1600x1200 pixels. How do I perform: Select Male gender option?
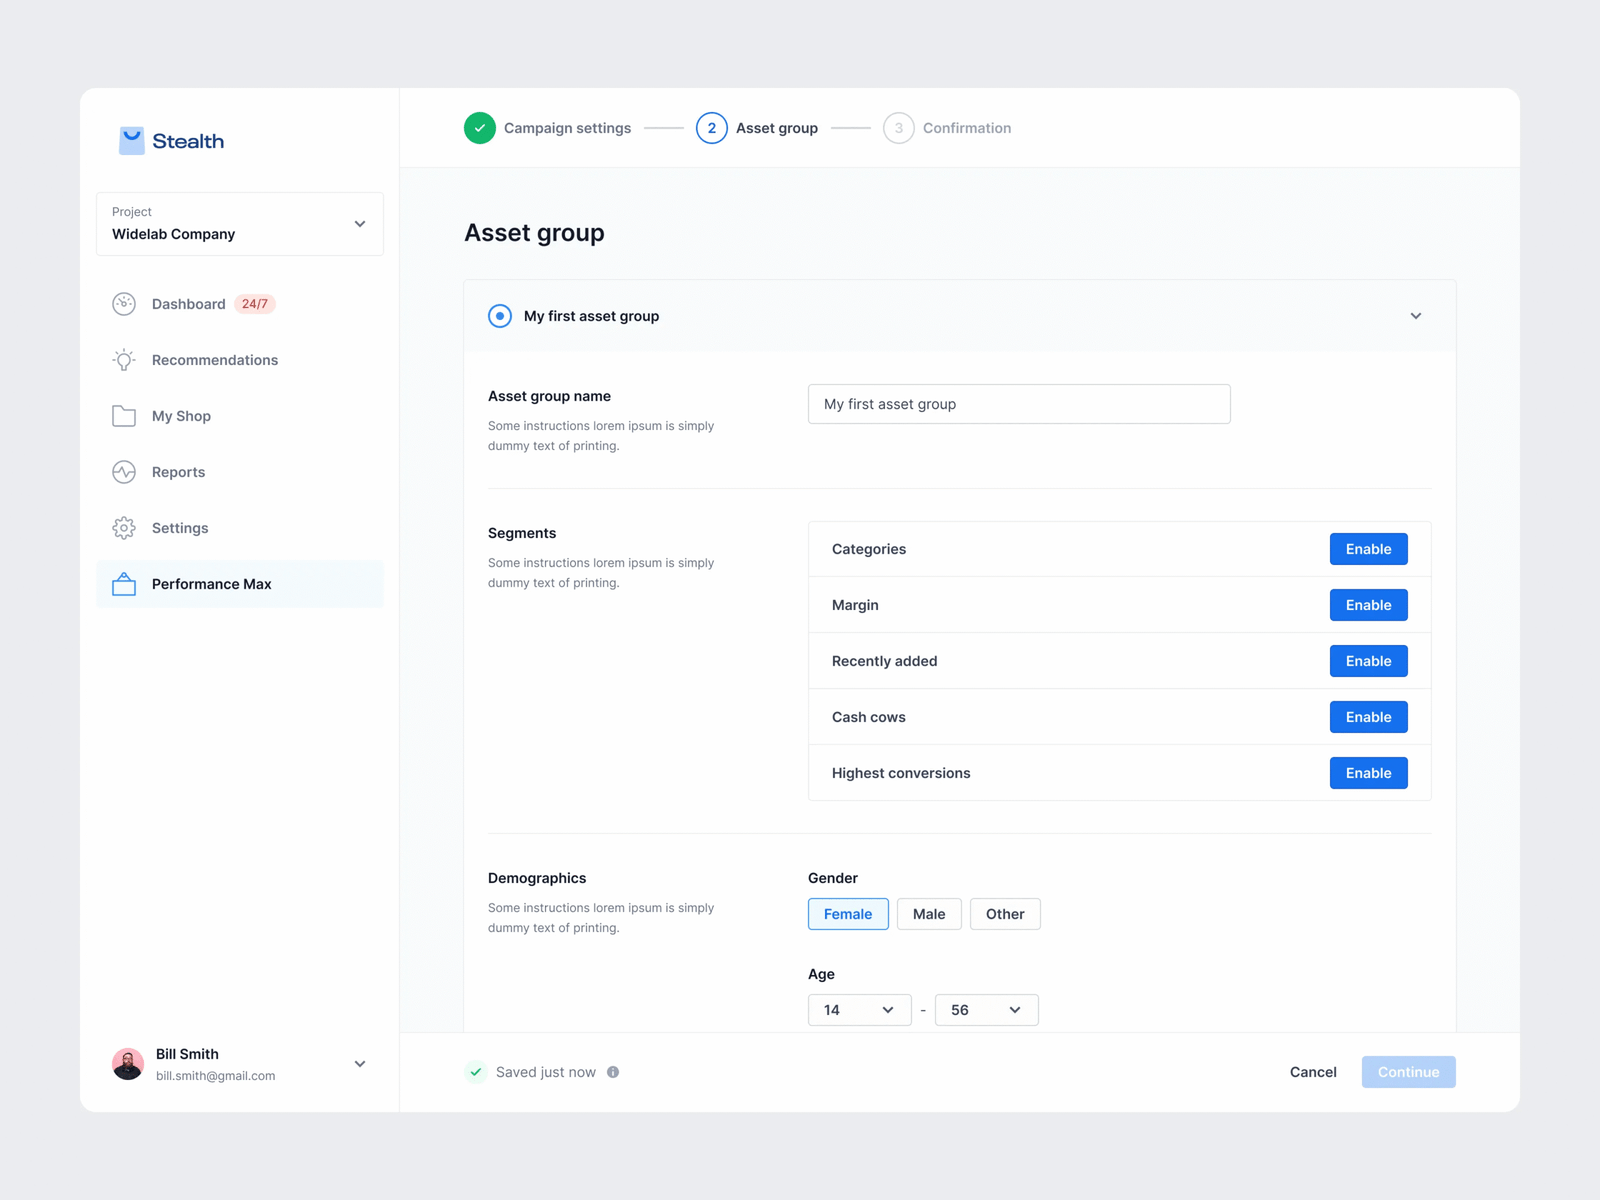click(x=928, y=914)
